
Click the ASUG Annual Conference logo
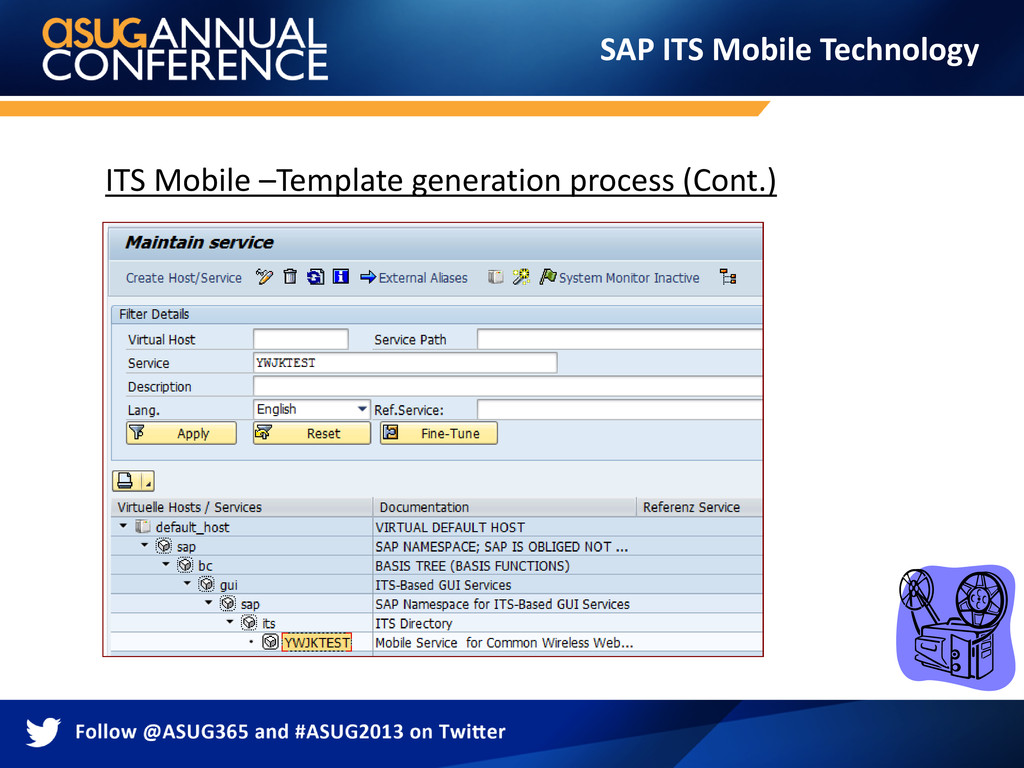coord(185,49)
